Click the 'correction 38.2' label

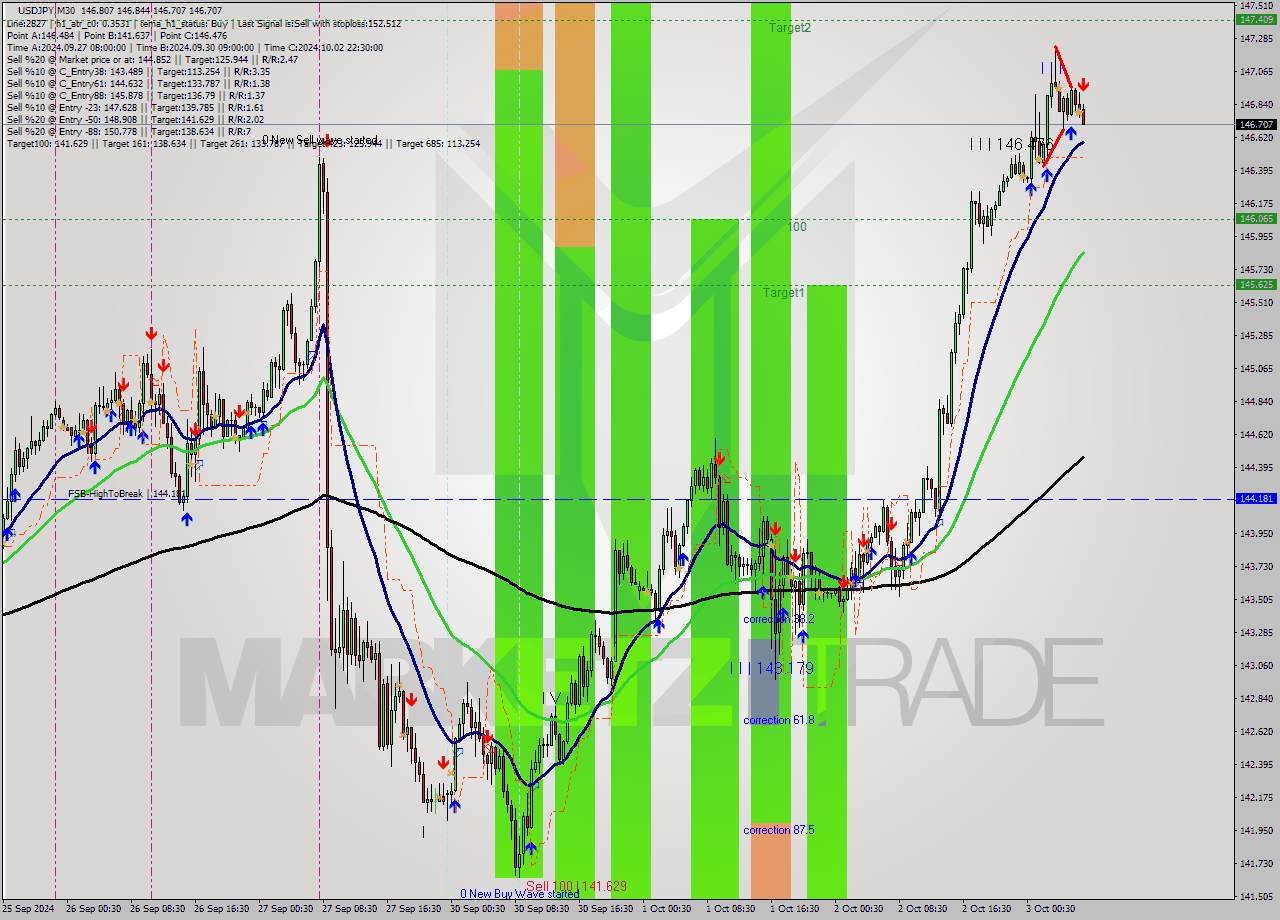[x=779, y=619]
